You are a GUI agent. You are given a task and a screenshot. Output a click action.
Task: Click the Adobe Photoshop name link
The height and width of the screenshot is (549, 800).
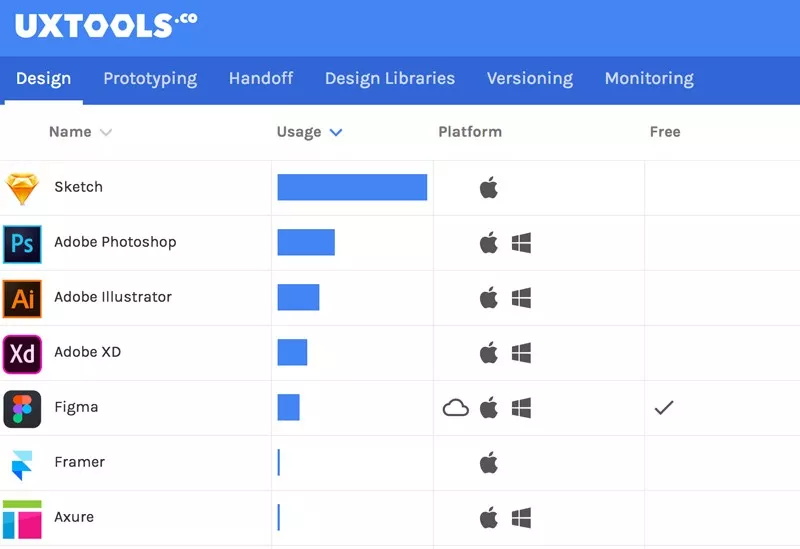[x=115, y=243]
